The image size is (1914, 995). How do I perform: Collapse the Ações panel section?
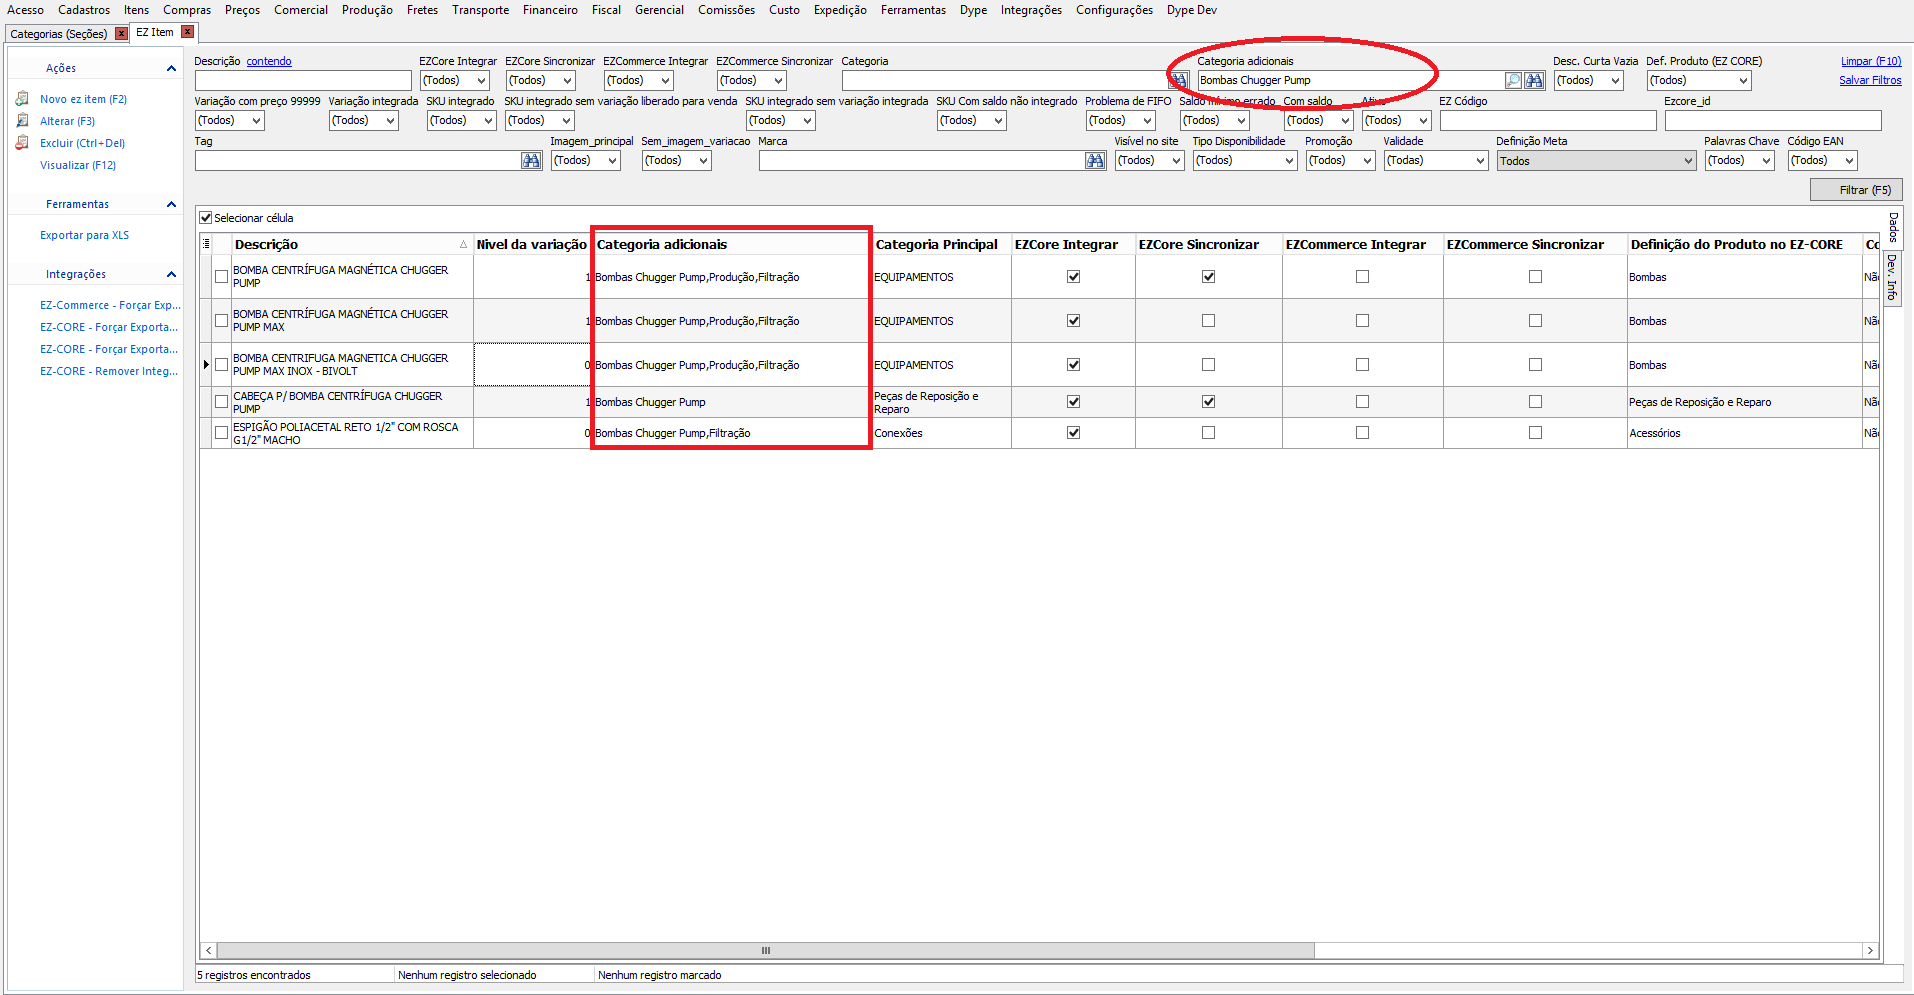[x=171, y=68]
